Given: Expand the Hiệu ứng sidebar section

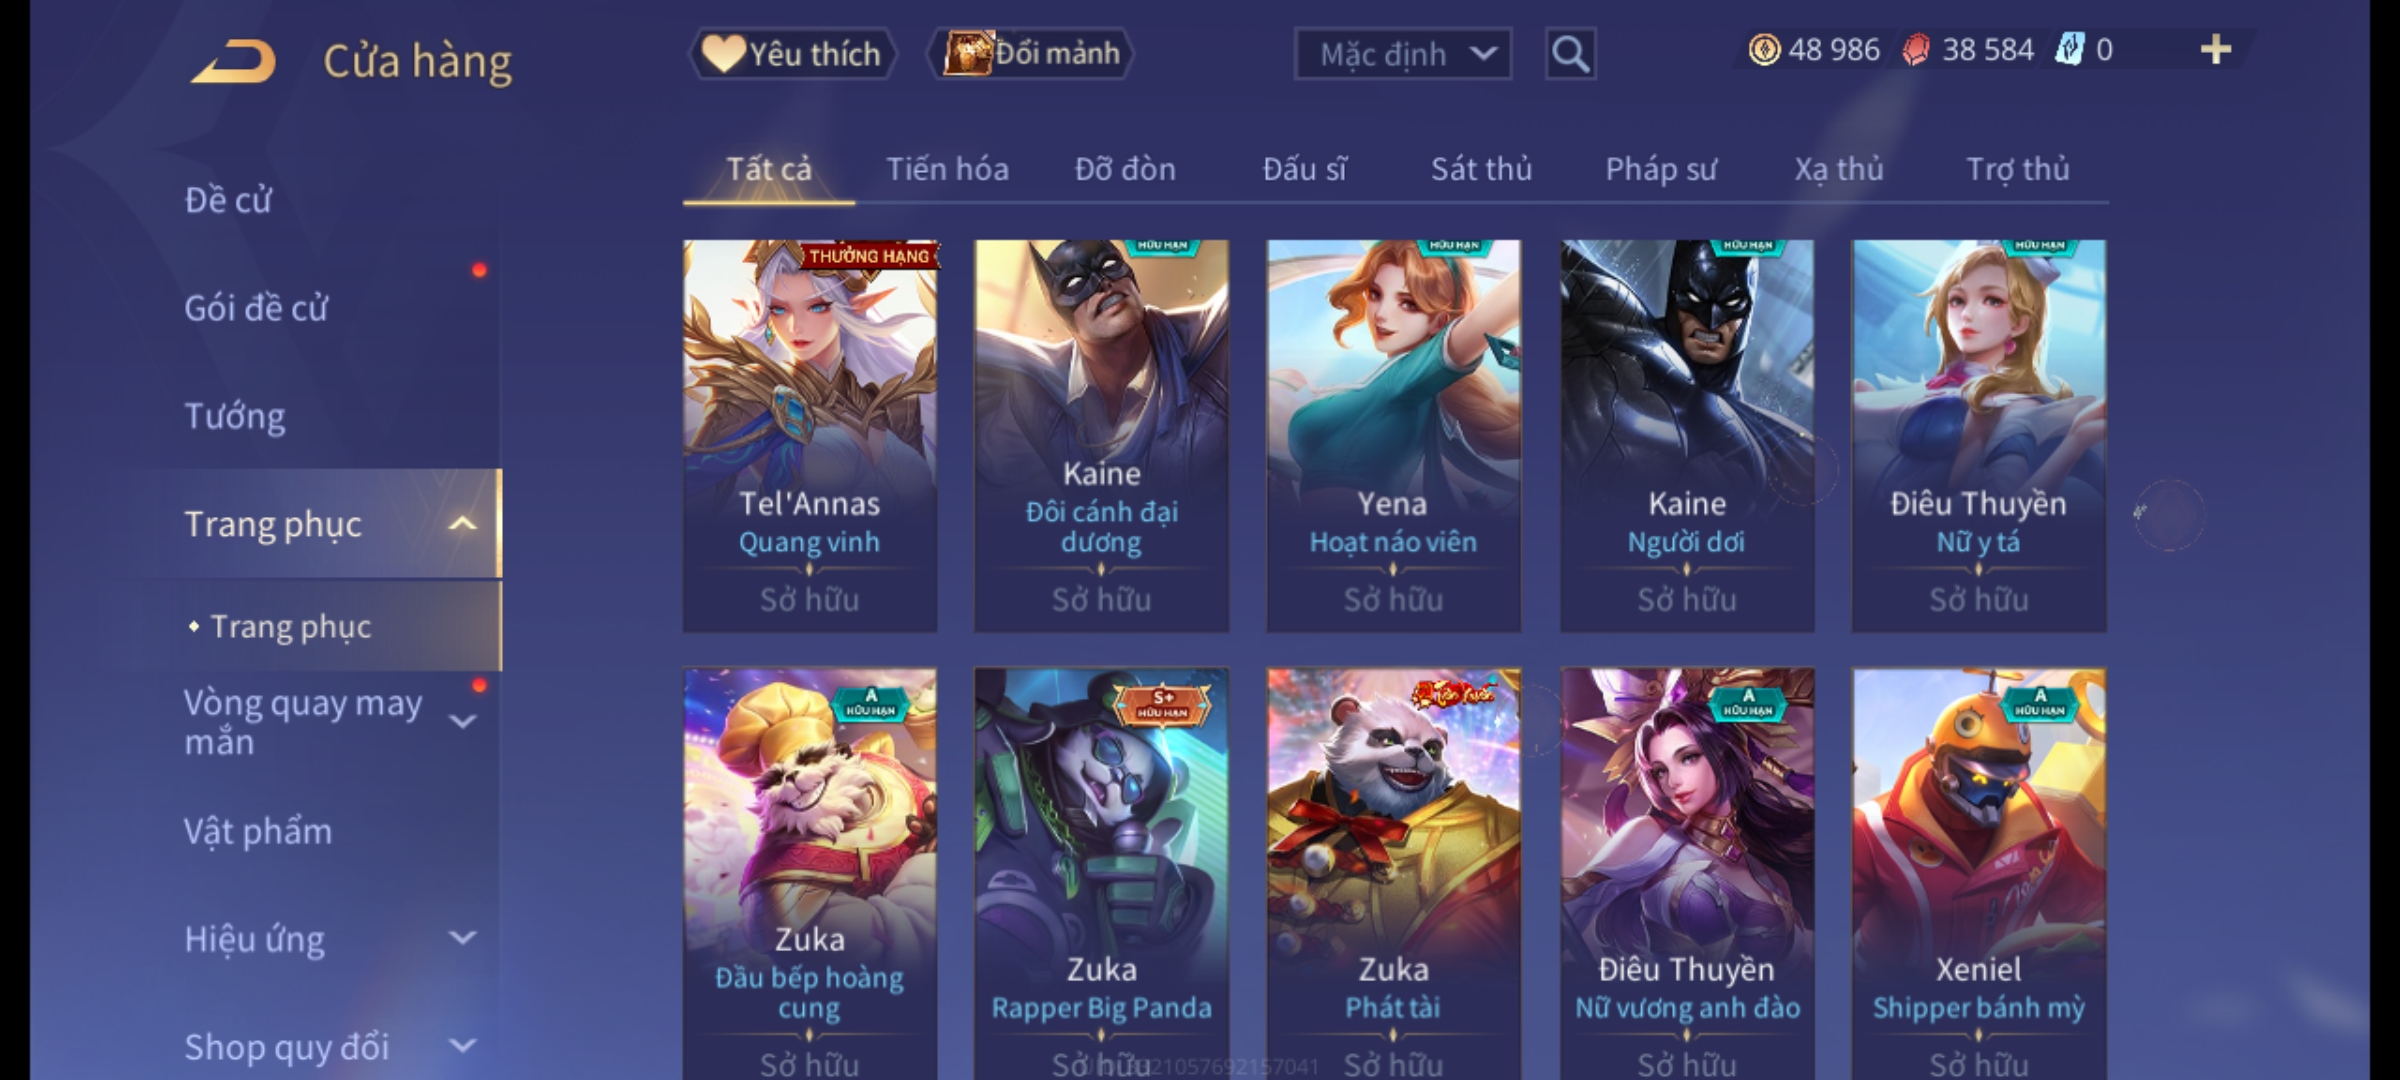Looking at the screenshot, I should pos(462,938).
